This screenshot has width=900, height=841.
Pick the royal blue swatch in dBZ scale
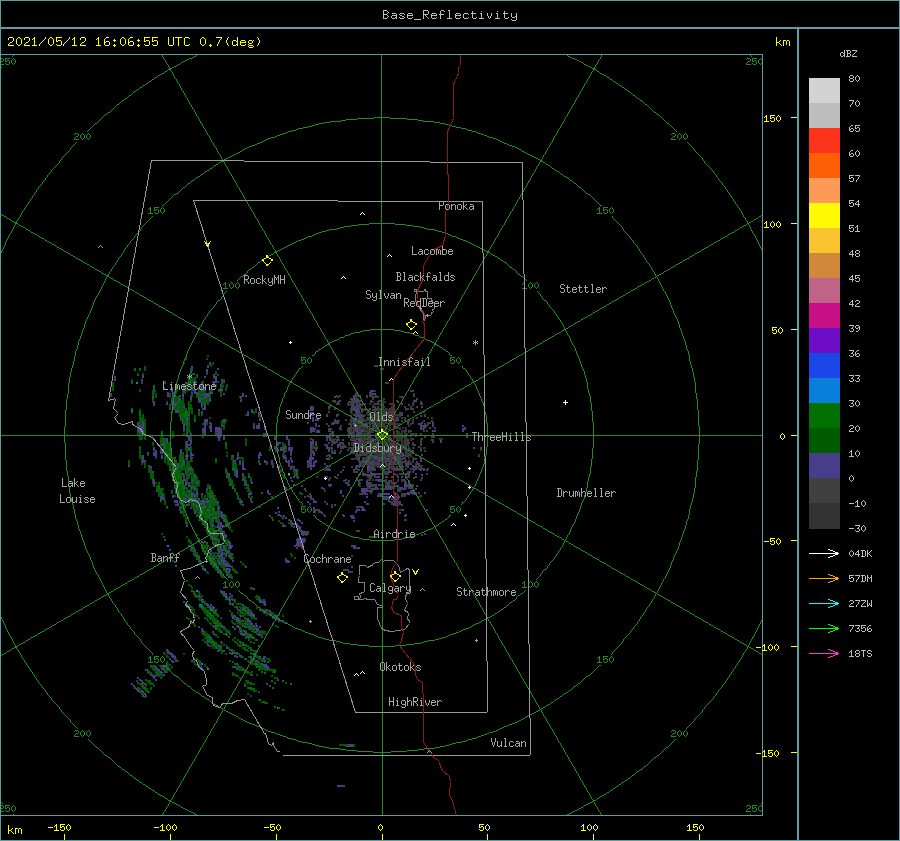coord(824,365)
